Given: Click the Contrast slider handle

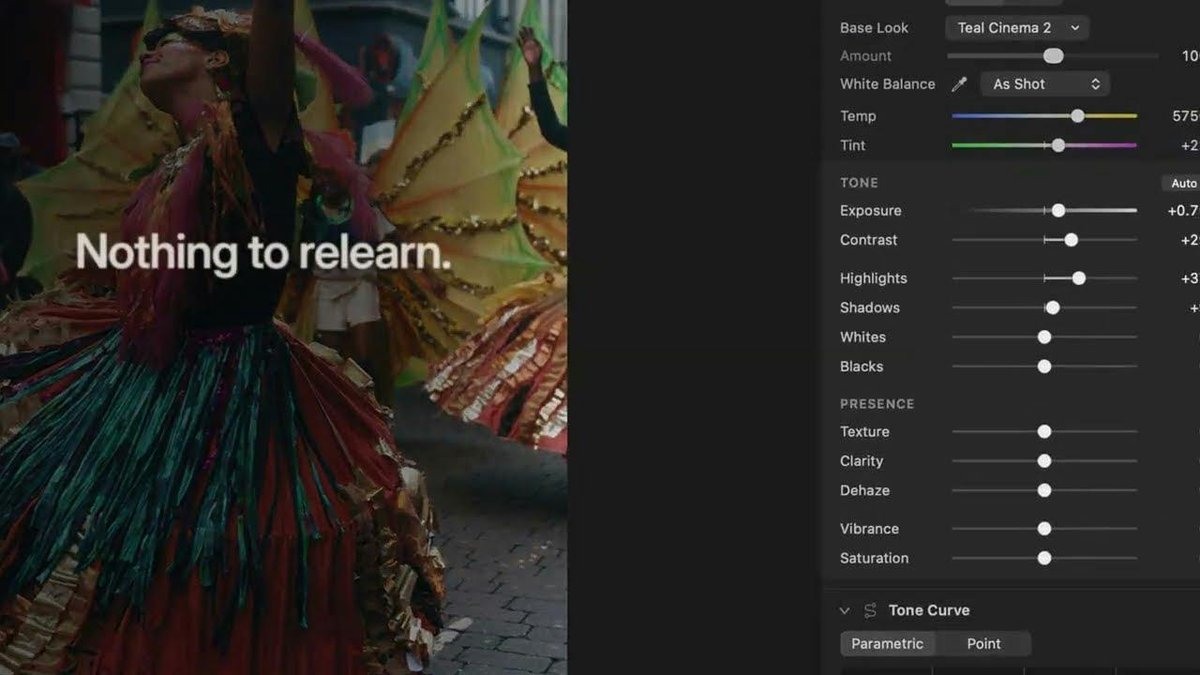Looking at the screenshot, I should coord(1071,240).
